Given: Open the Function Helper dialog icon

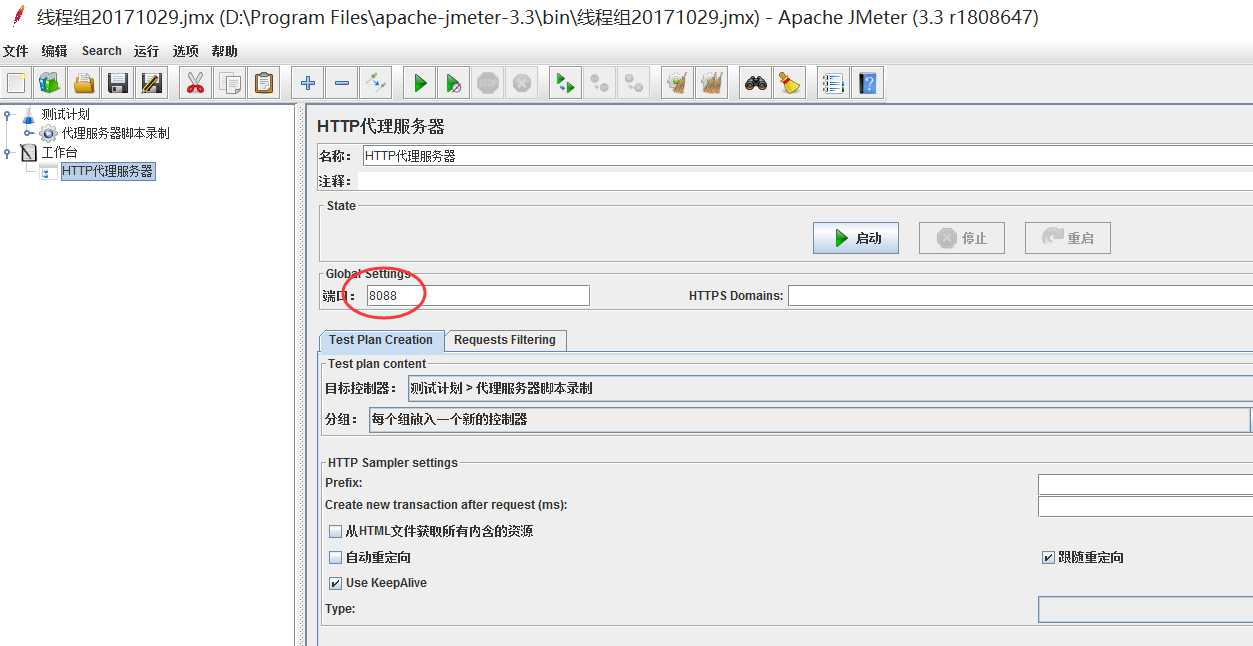Looking at the screenshot, I should tap(834, 83).
